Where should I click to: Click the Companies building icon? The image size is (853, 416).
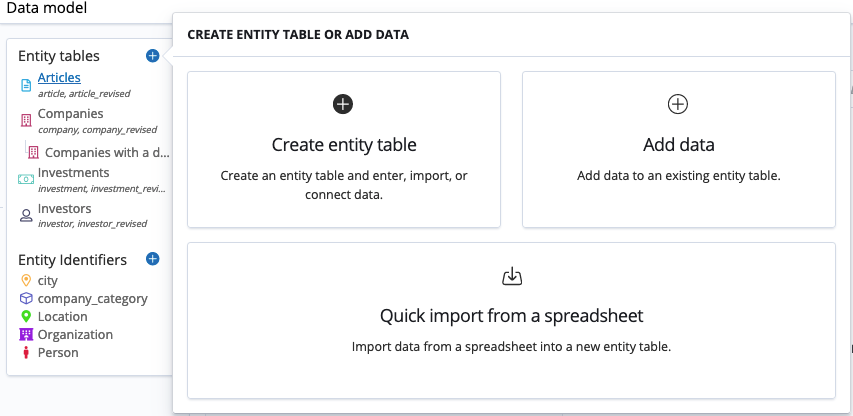click(x=26, y=120)
